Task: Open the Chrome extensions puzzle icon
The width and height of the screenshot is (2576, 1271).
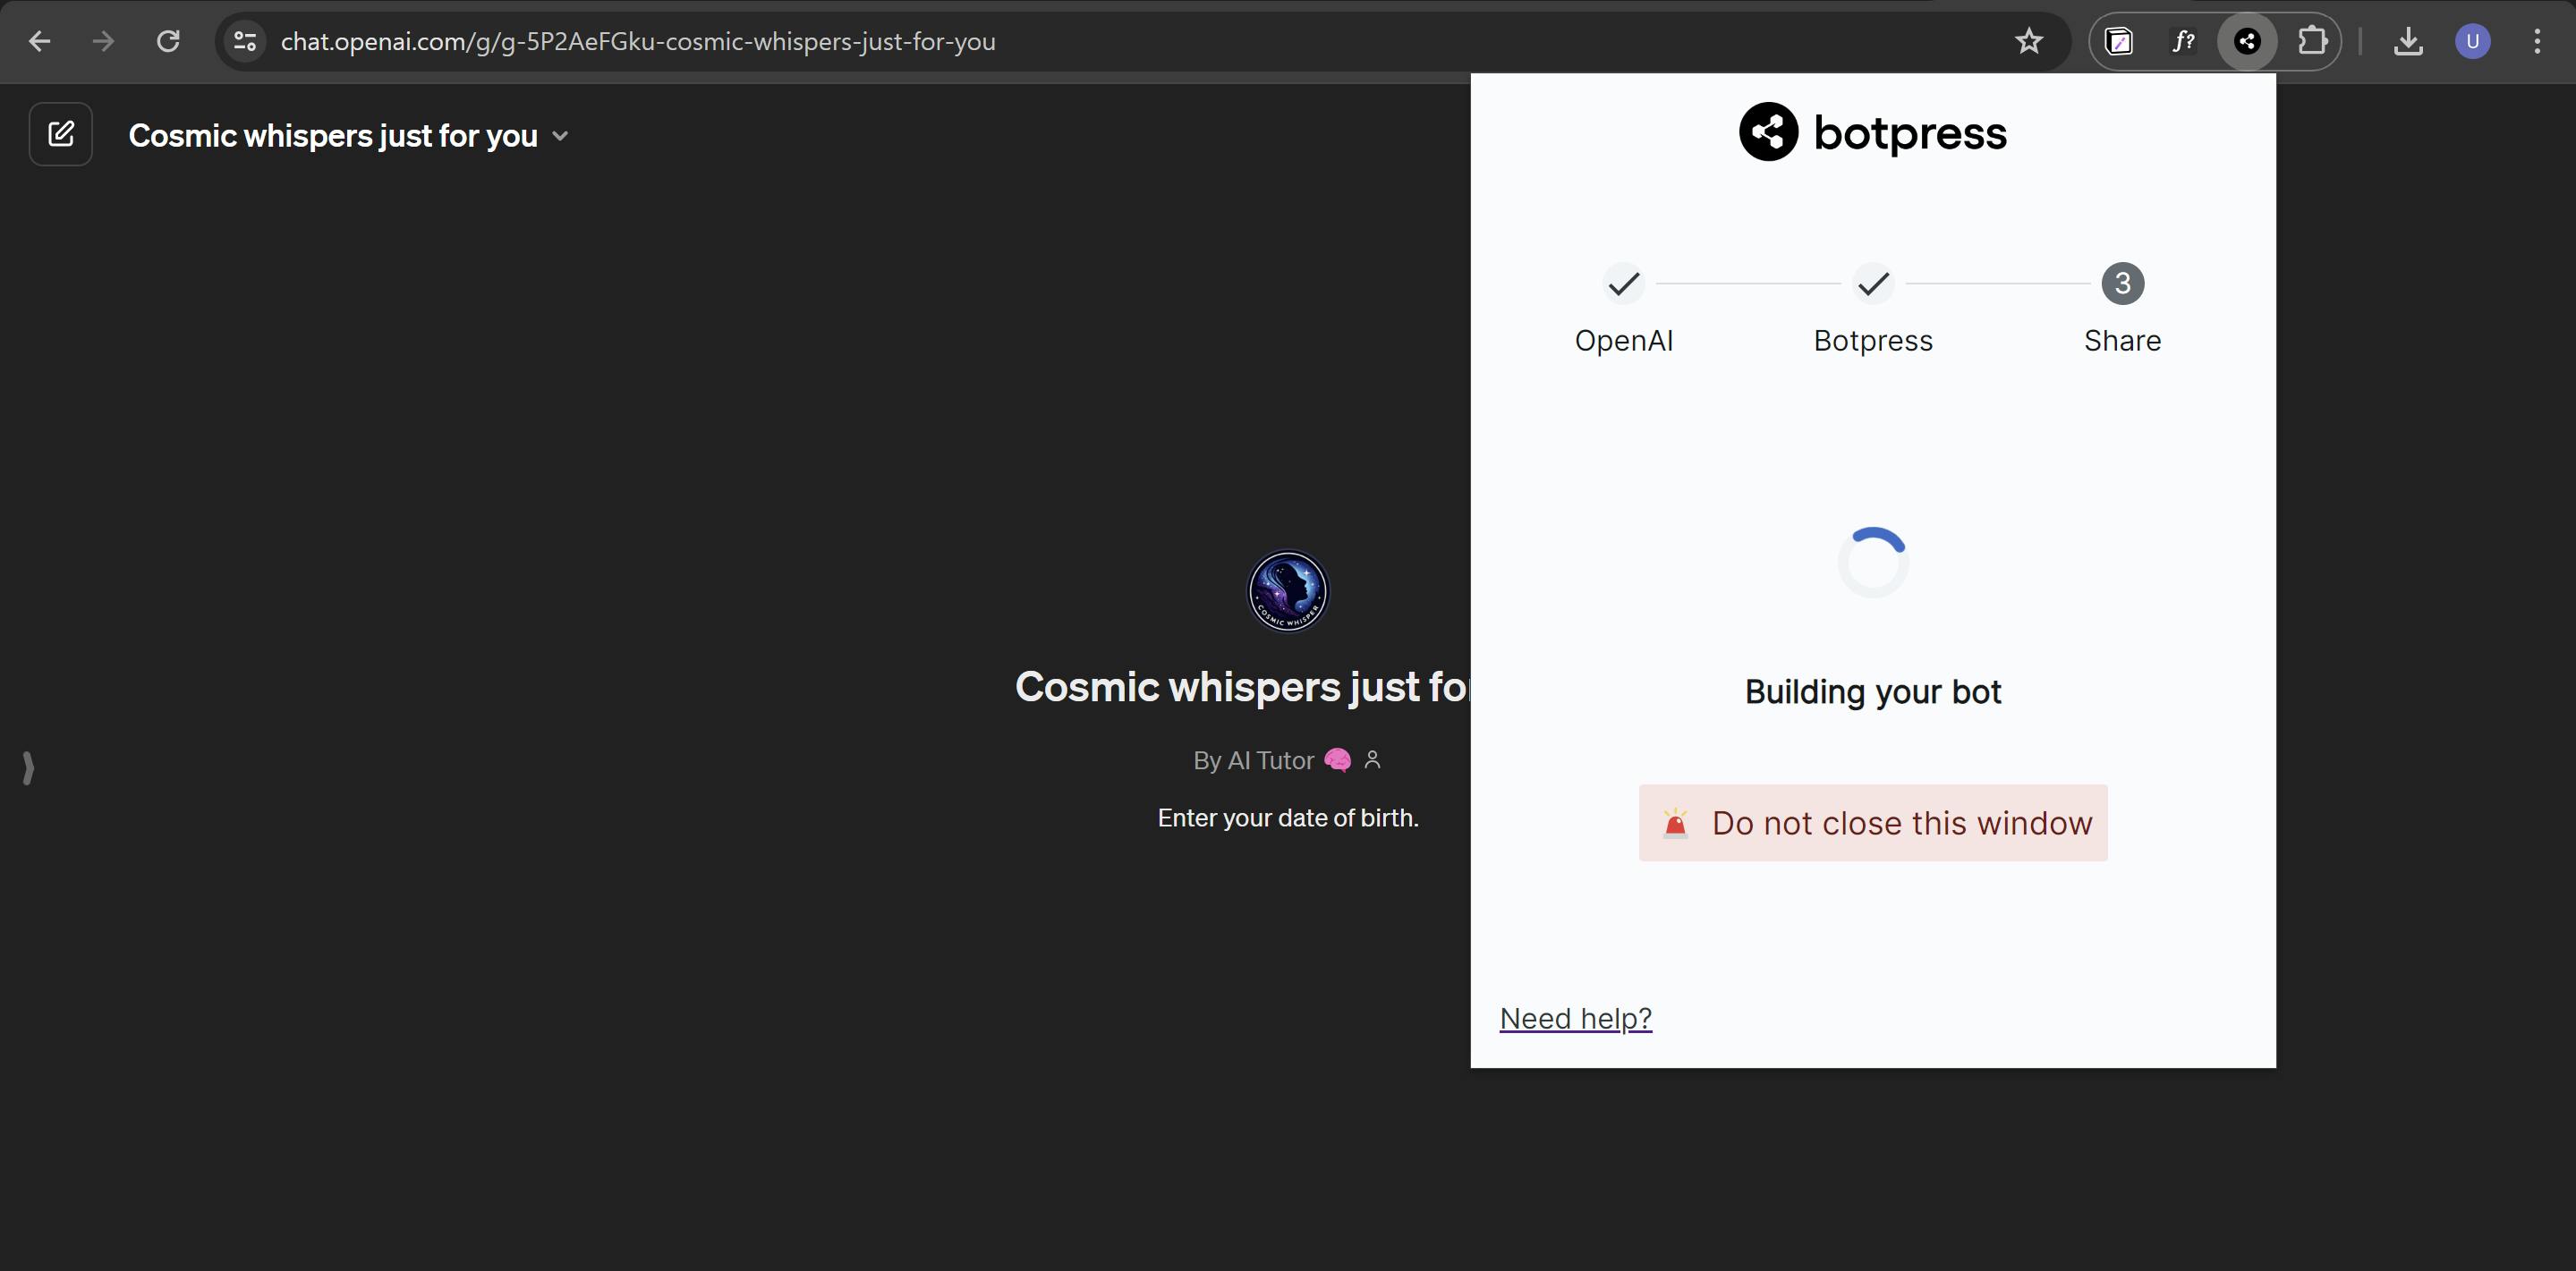Action: [x=2311, y=41]
